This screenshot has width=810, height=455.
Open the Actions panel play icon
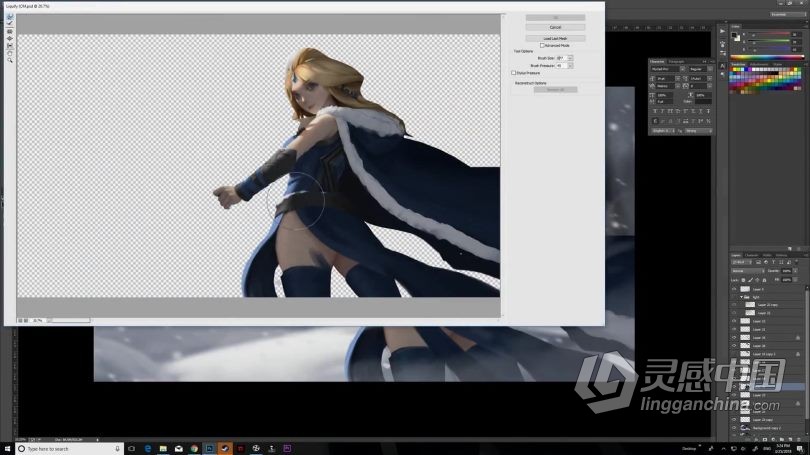click(722, 31)
